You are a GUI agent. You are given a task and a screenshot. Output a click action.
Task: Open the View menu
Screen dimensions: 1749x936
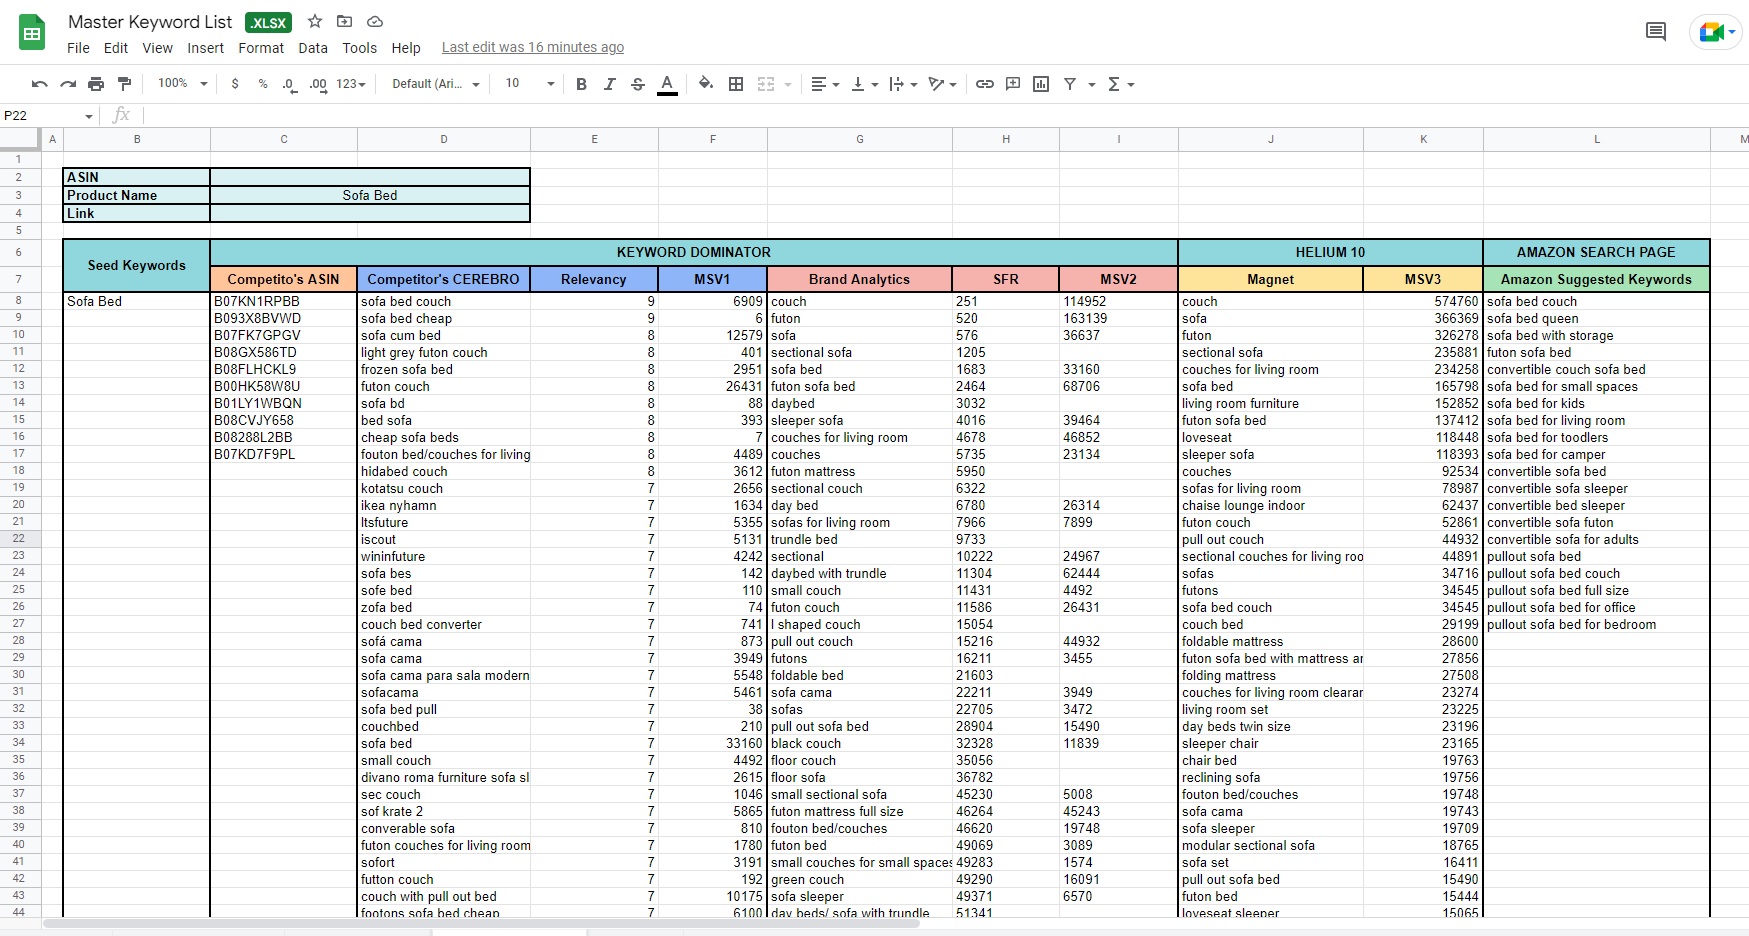(157, 48)
